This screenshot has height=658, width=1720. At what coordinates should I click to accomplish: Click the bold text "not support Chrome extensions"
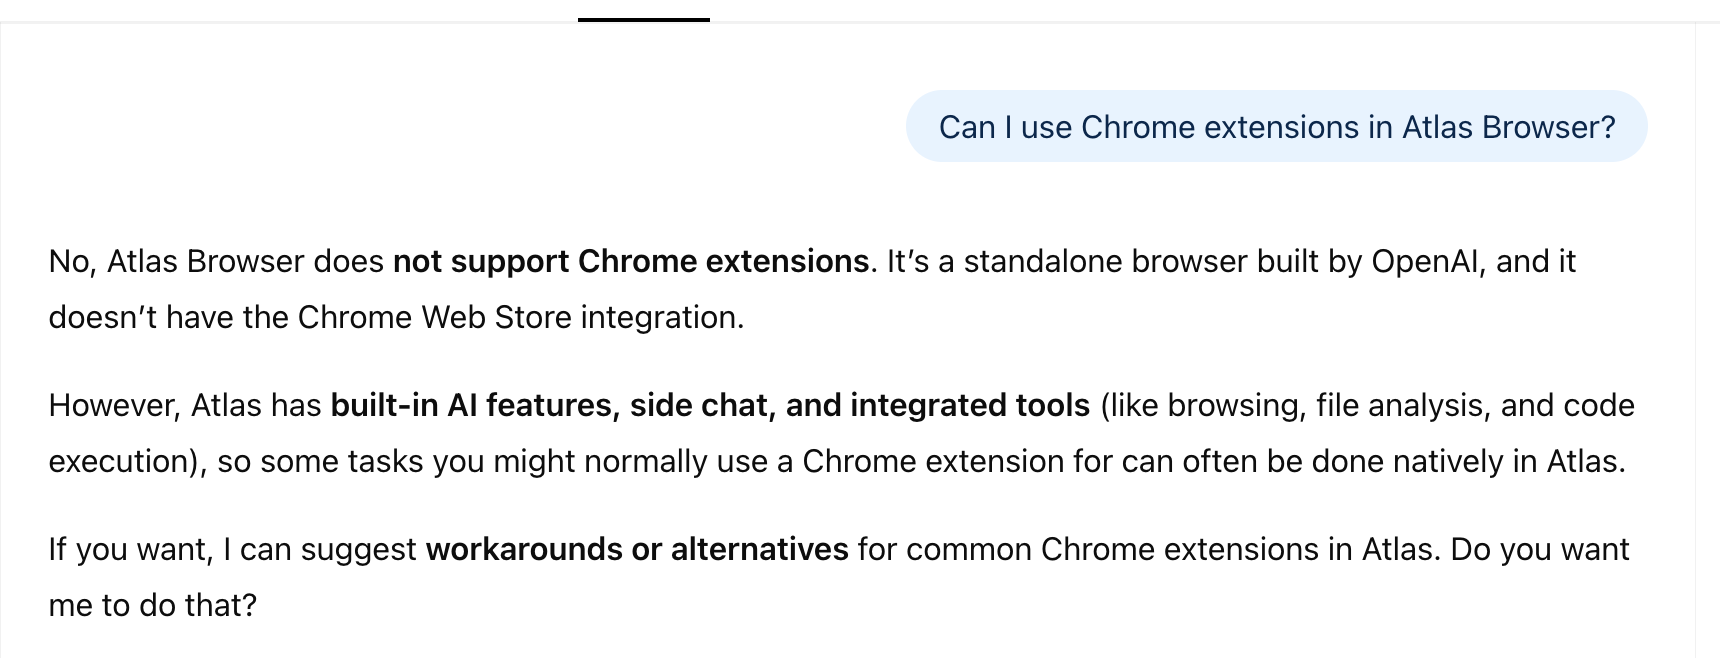point(630,261)
